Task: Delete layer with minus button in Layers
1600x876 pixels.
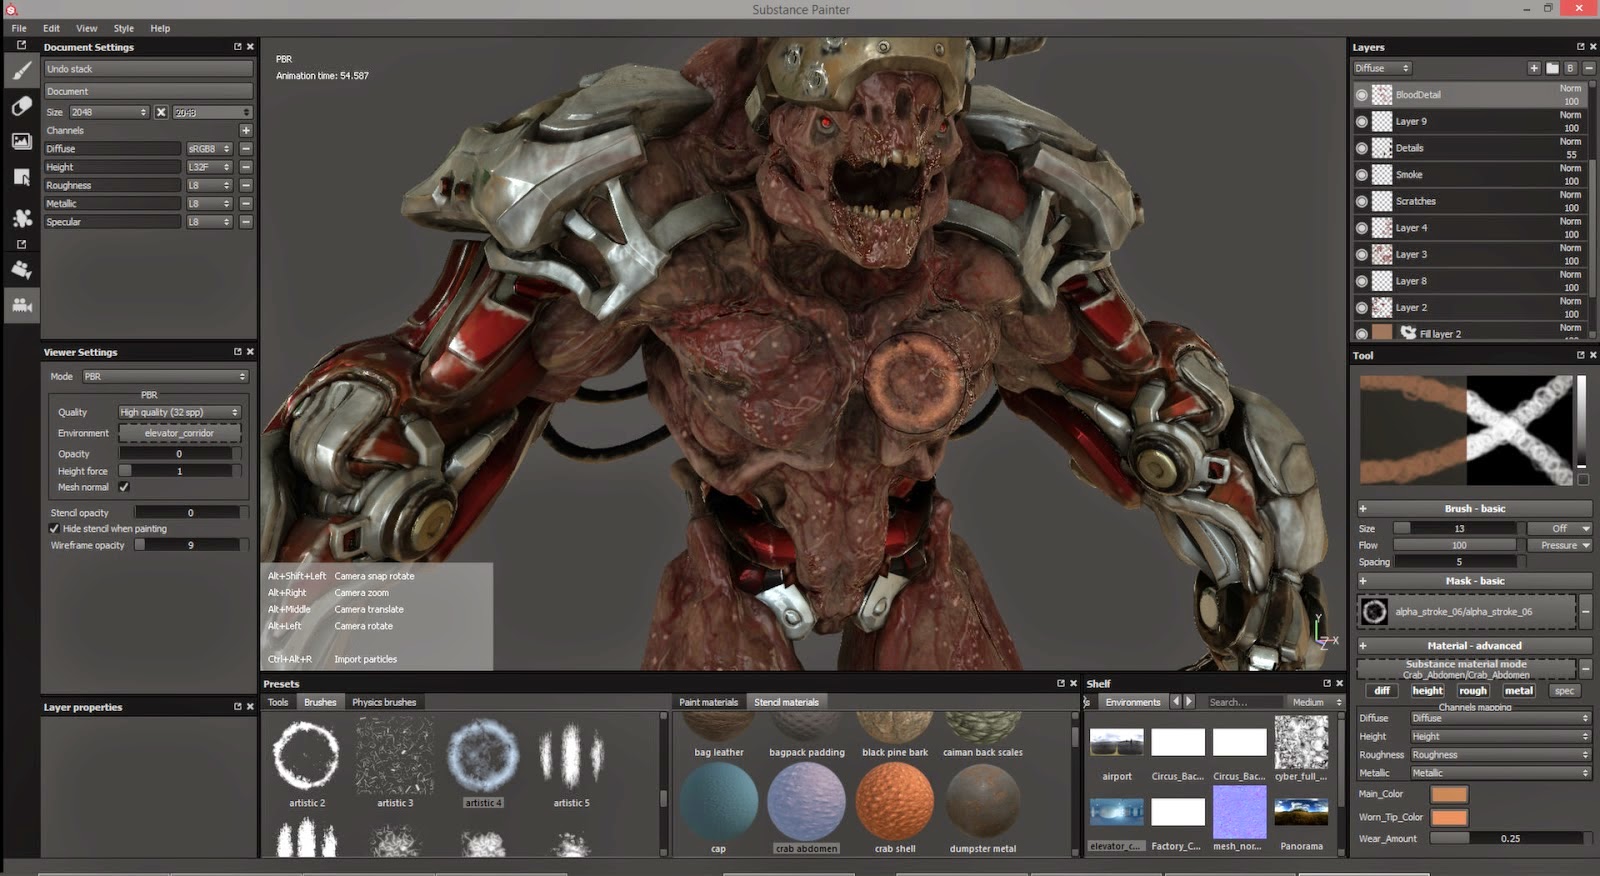Action: point(1588,68)
